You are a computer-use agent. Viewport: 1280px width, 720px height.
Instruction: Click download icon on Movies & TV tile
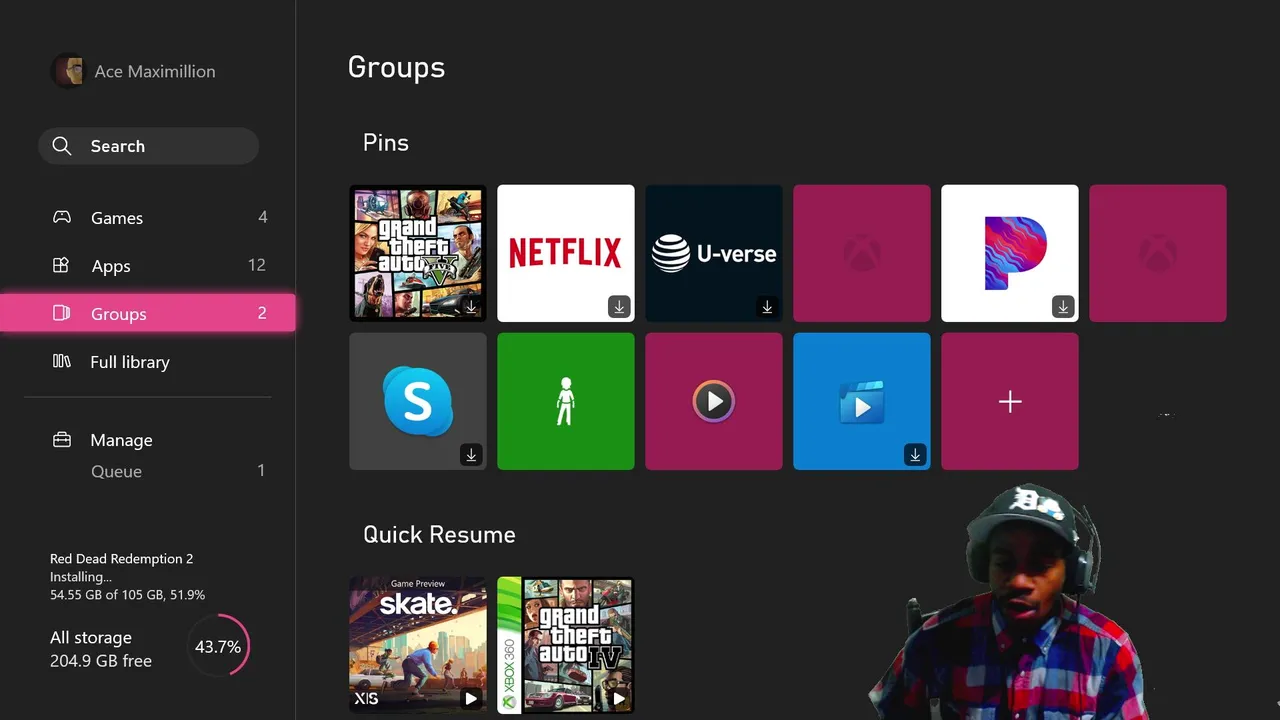pyautogui.click(x=915, y=455)
